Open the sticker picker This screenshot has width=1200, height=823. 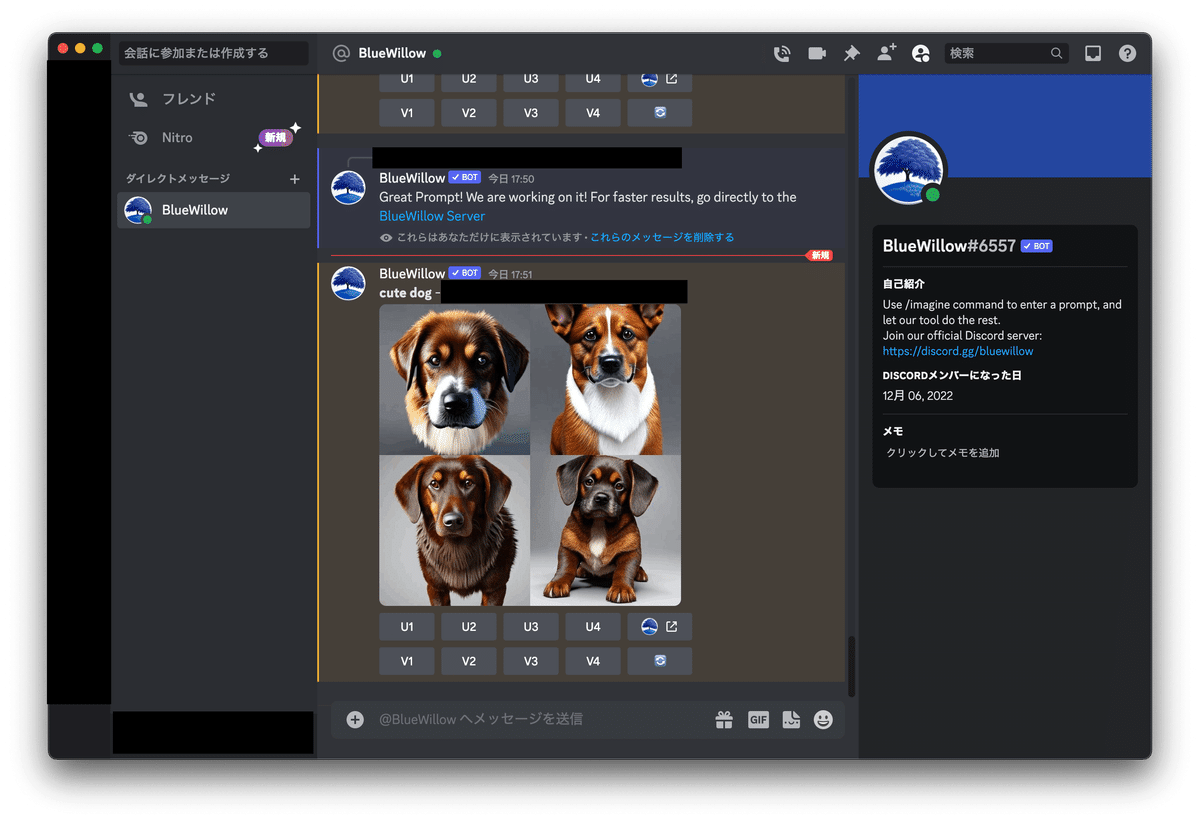791,719
